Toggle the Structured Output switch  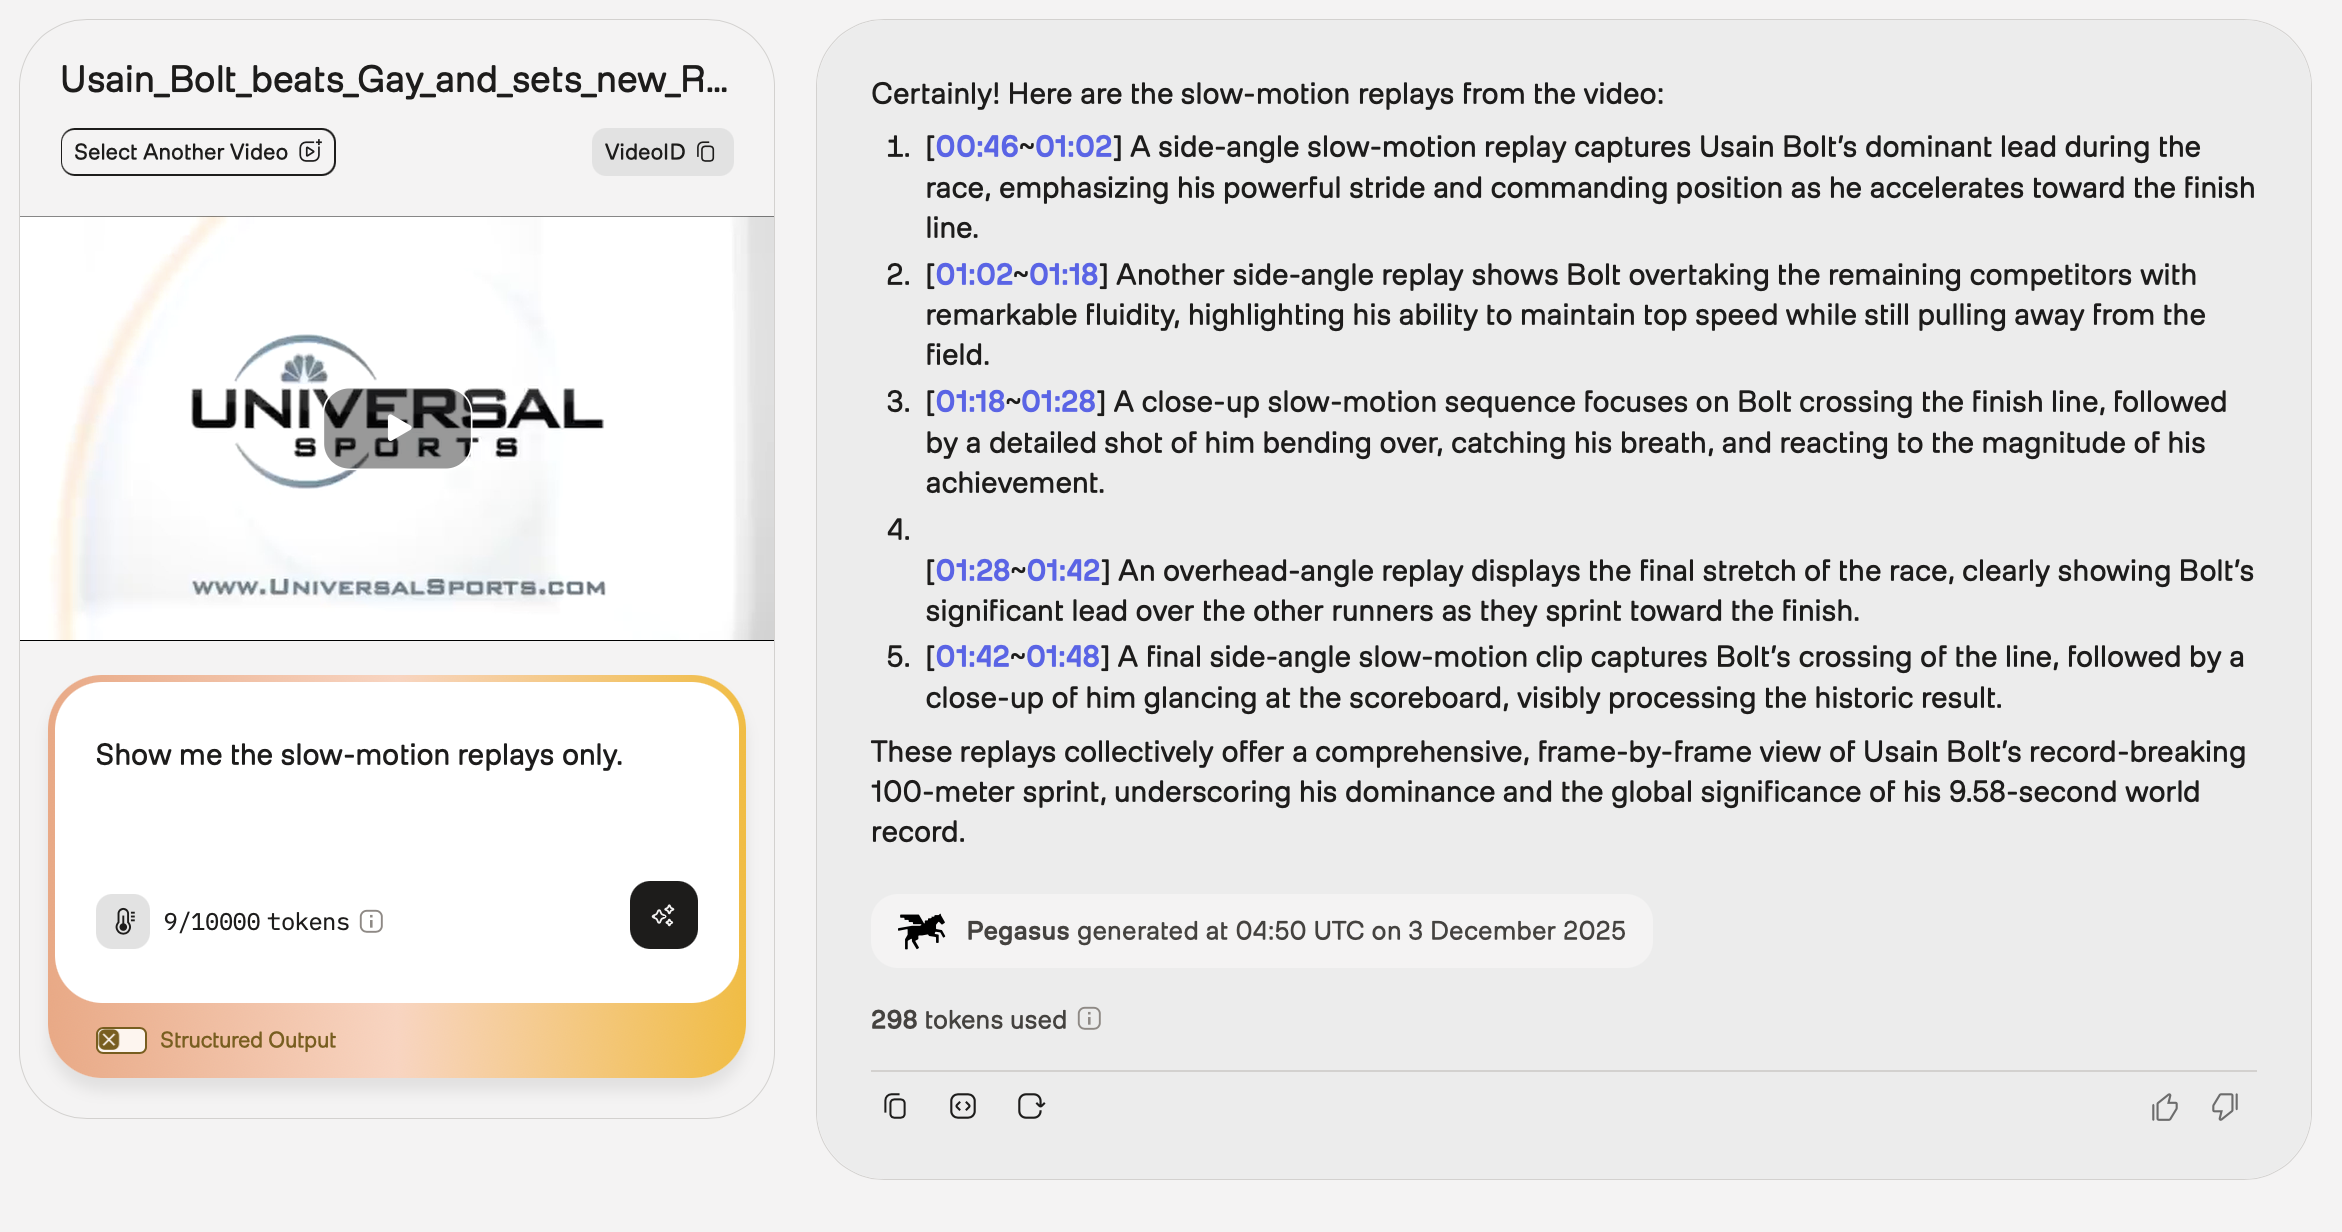pos(121,1040)
